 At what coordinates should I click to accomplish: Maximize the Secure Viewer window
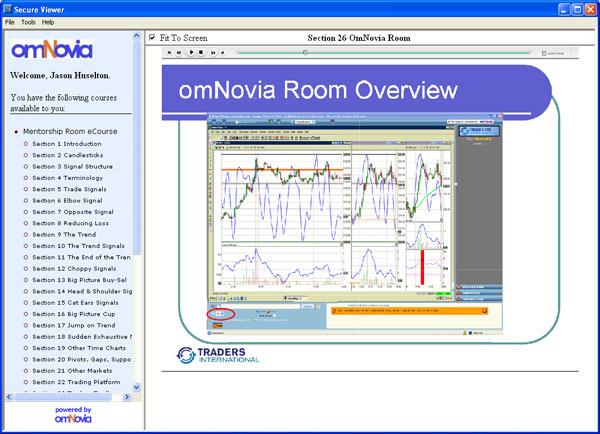pos(577,9)
